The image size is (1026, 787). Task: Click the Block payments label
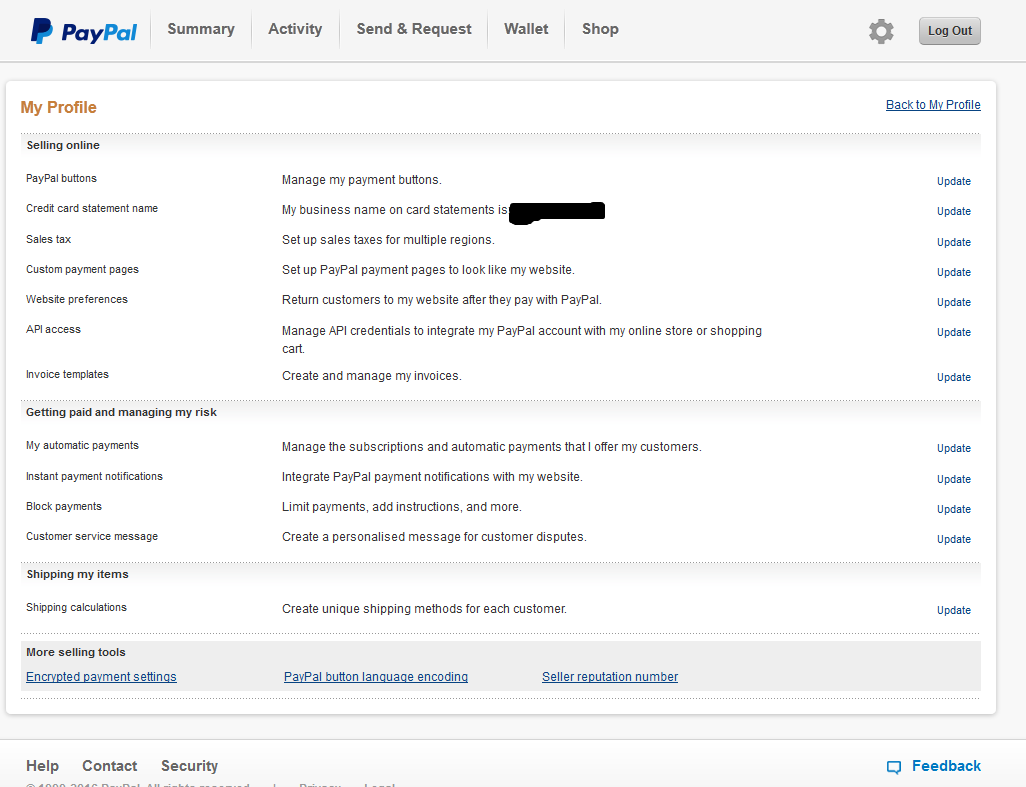point(64,506)
